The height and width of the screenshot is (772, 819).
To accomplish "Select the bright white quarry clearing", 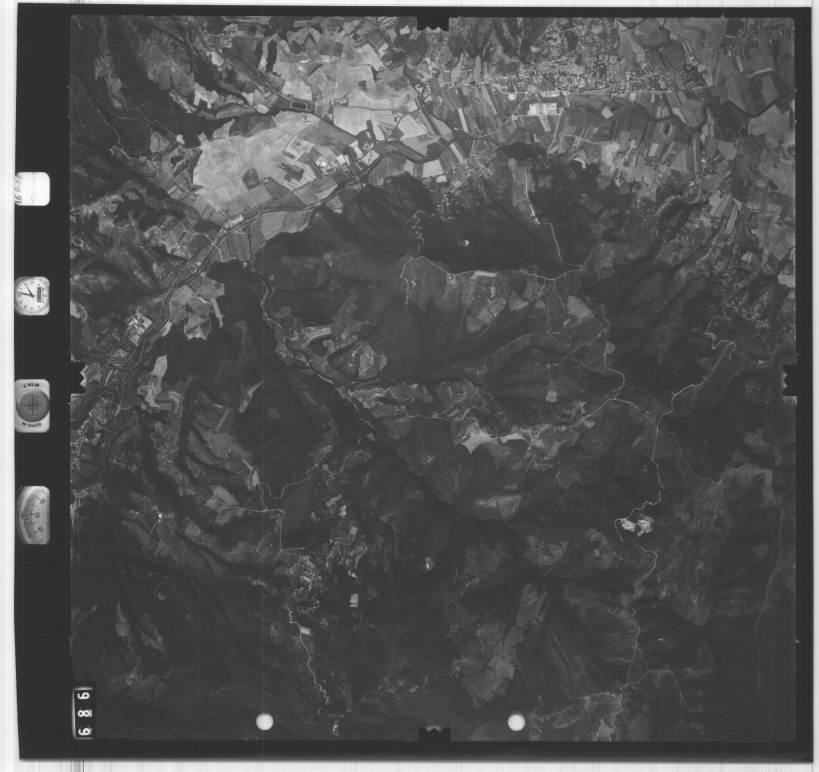I will 633,524.
